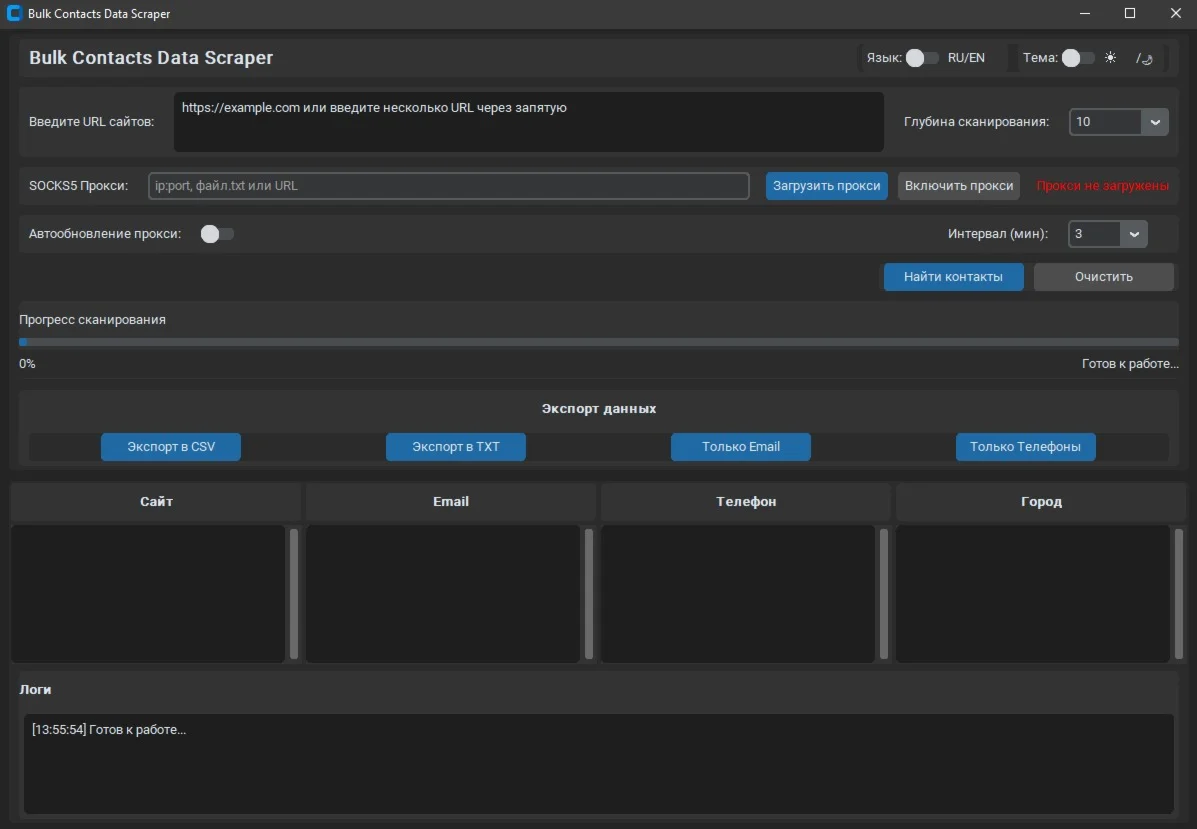
Task: Click the moon dark-theme icon
Action: 1145,58
